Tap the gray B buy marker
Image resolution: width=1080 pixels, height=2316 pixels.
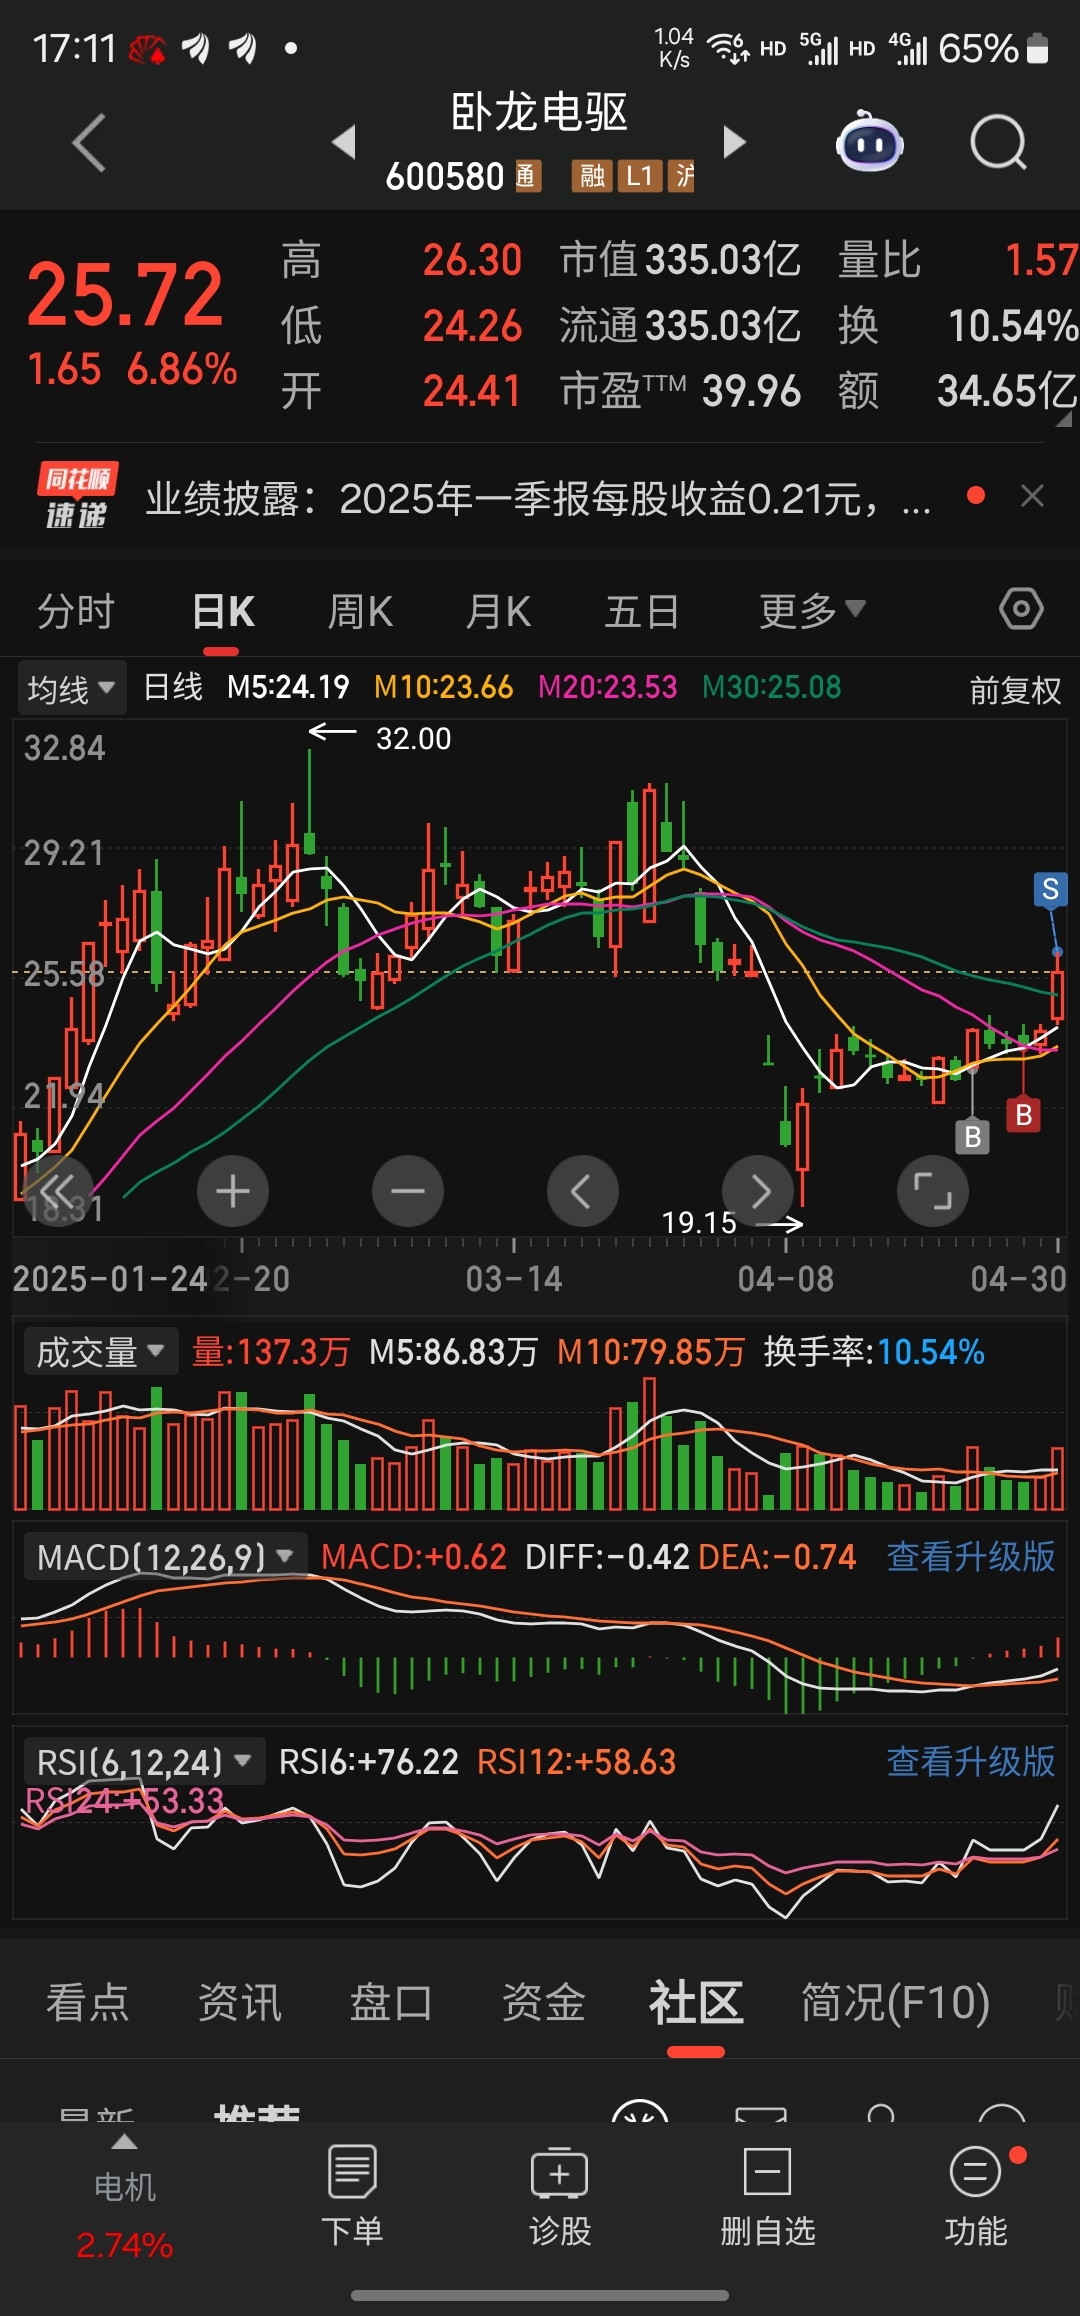(972, 1137)
